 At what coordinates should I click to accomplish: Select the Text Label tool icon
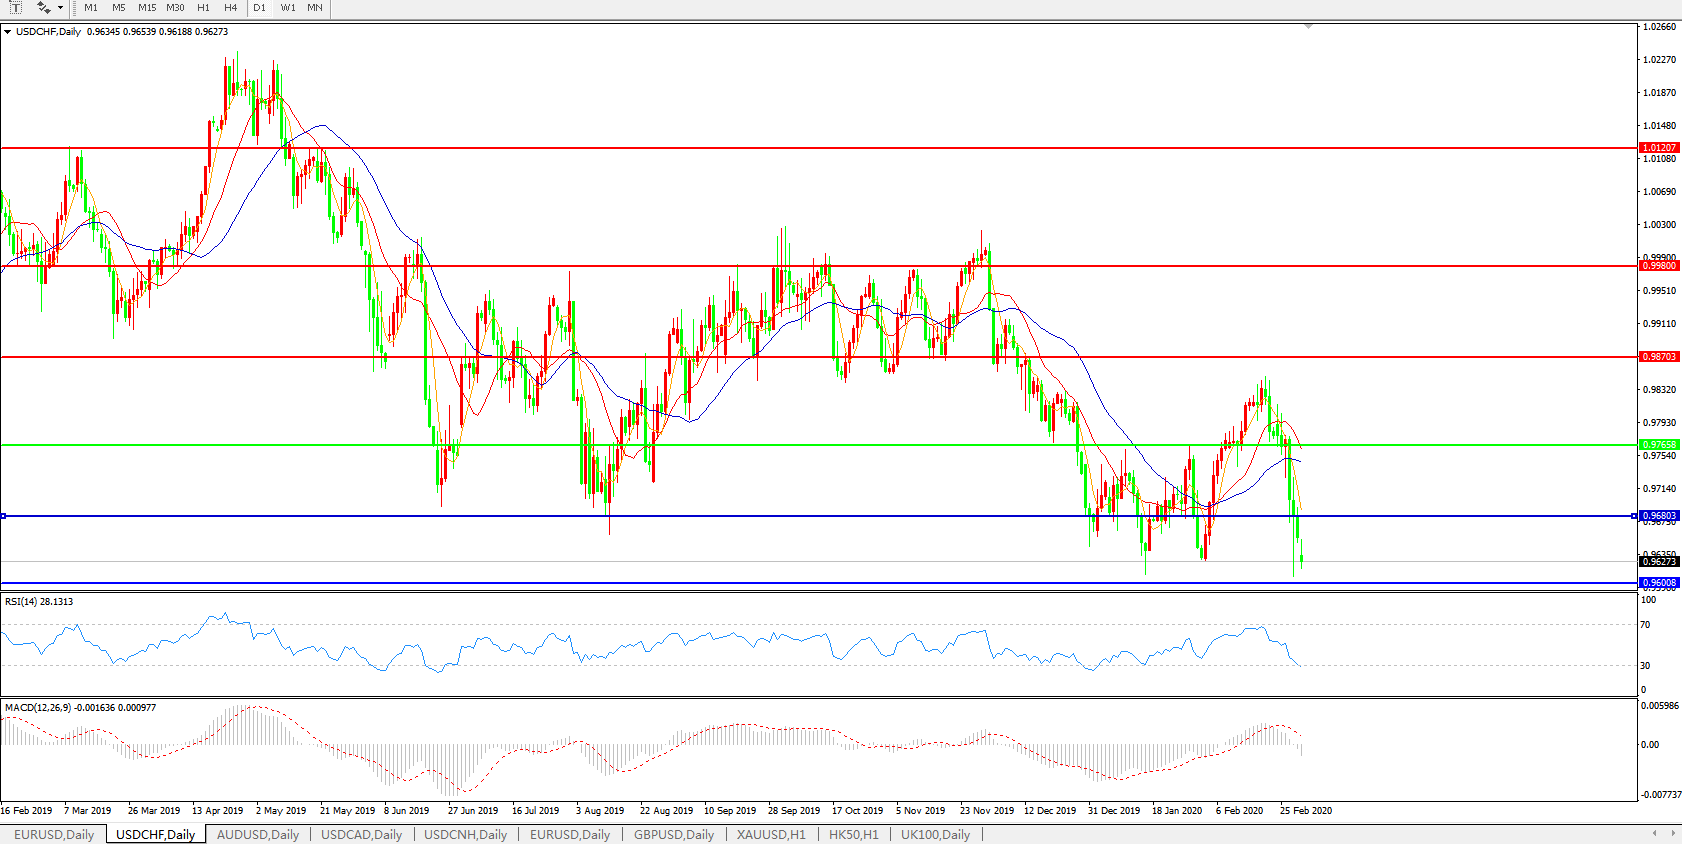15,7
